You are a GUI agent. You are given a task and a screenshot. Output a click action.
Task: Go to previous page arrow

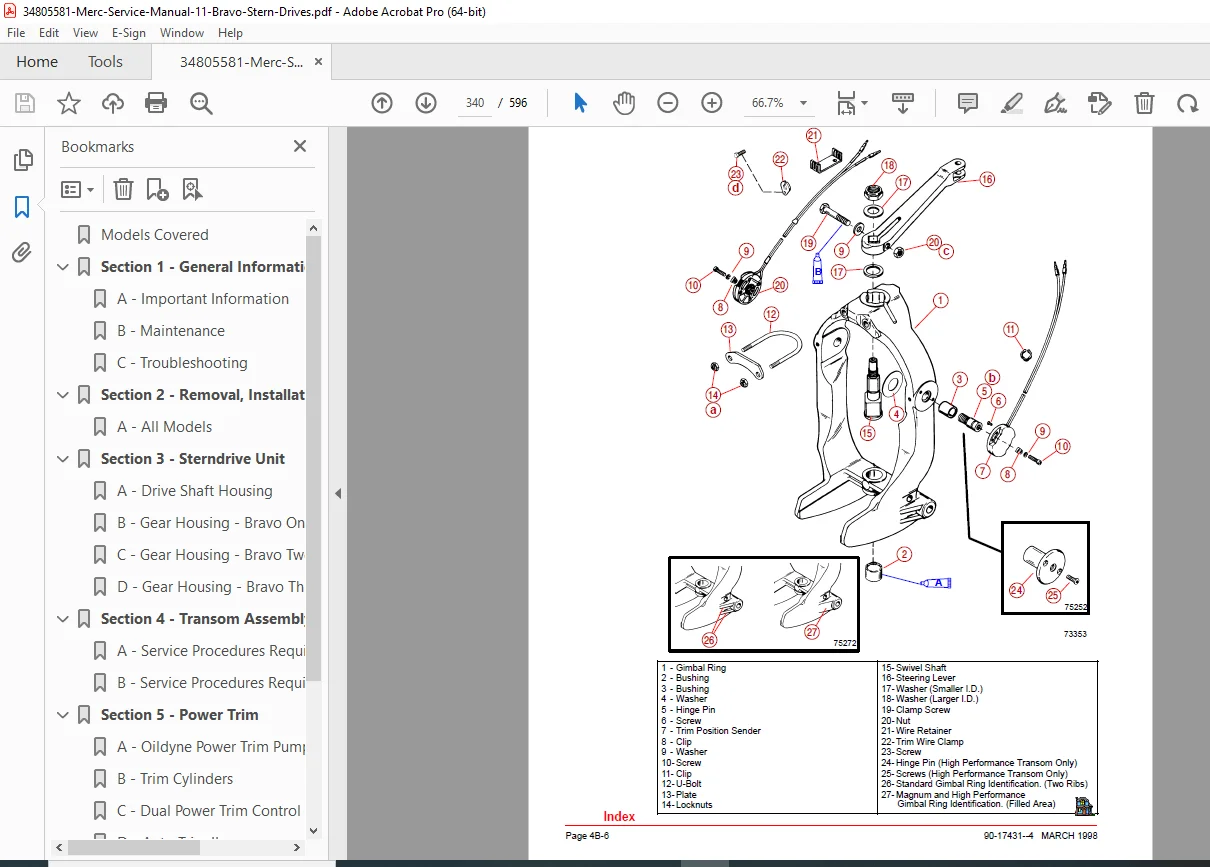(x=382, y=103)
